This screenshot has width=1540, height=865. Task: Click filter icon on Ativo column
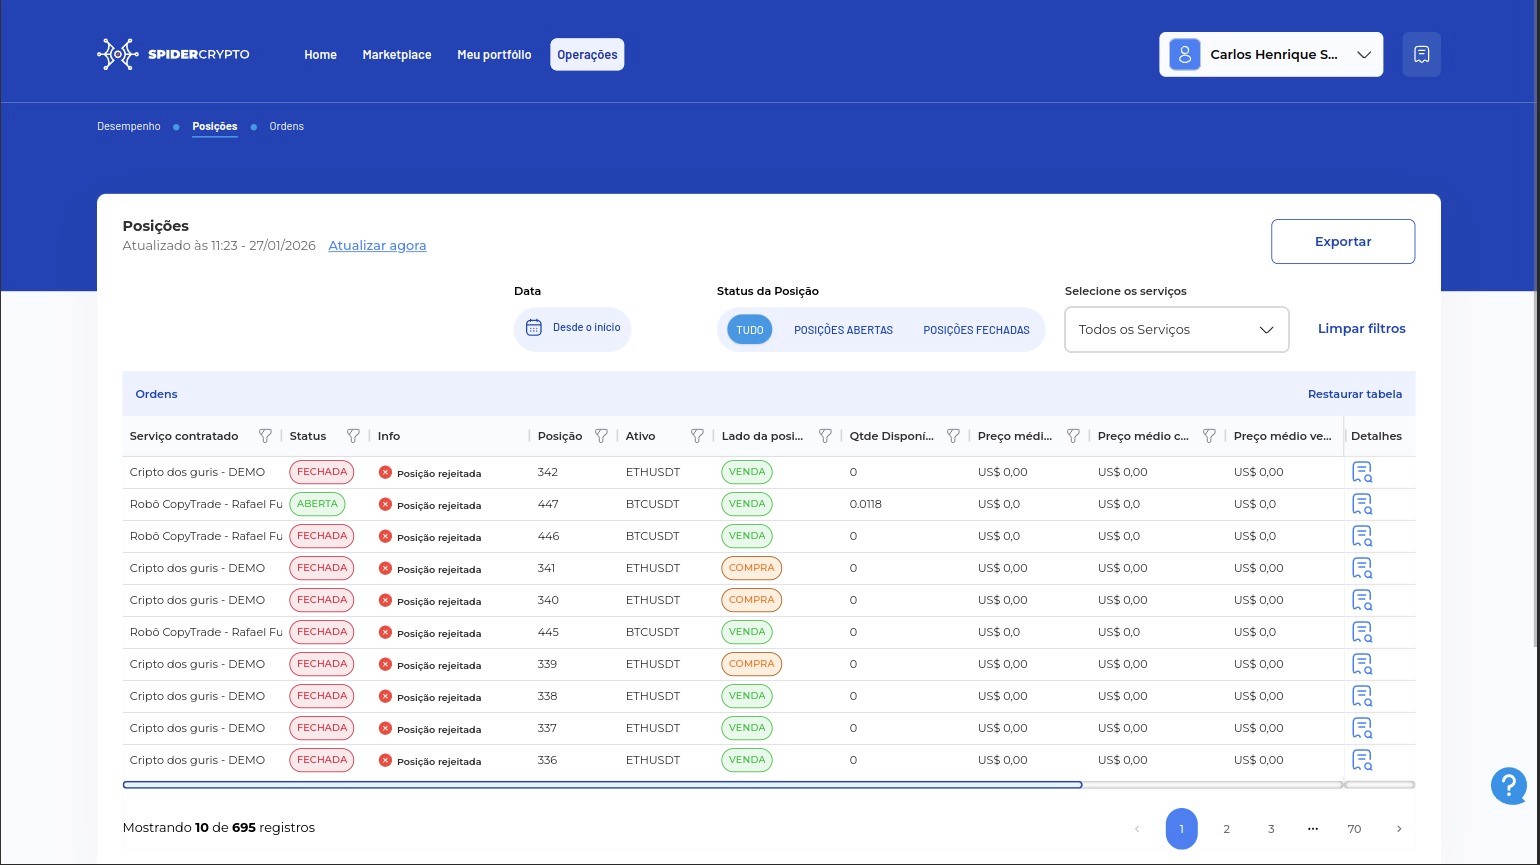point(697,436)
